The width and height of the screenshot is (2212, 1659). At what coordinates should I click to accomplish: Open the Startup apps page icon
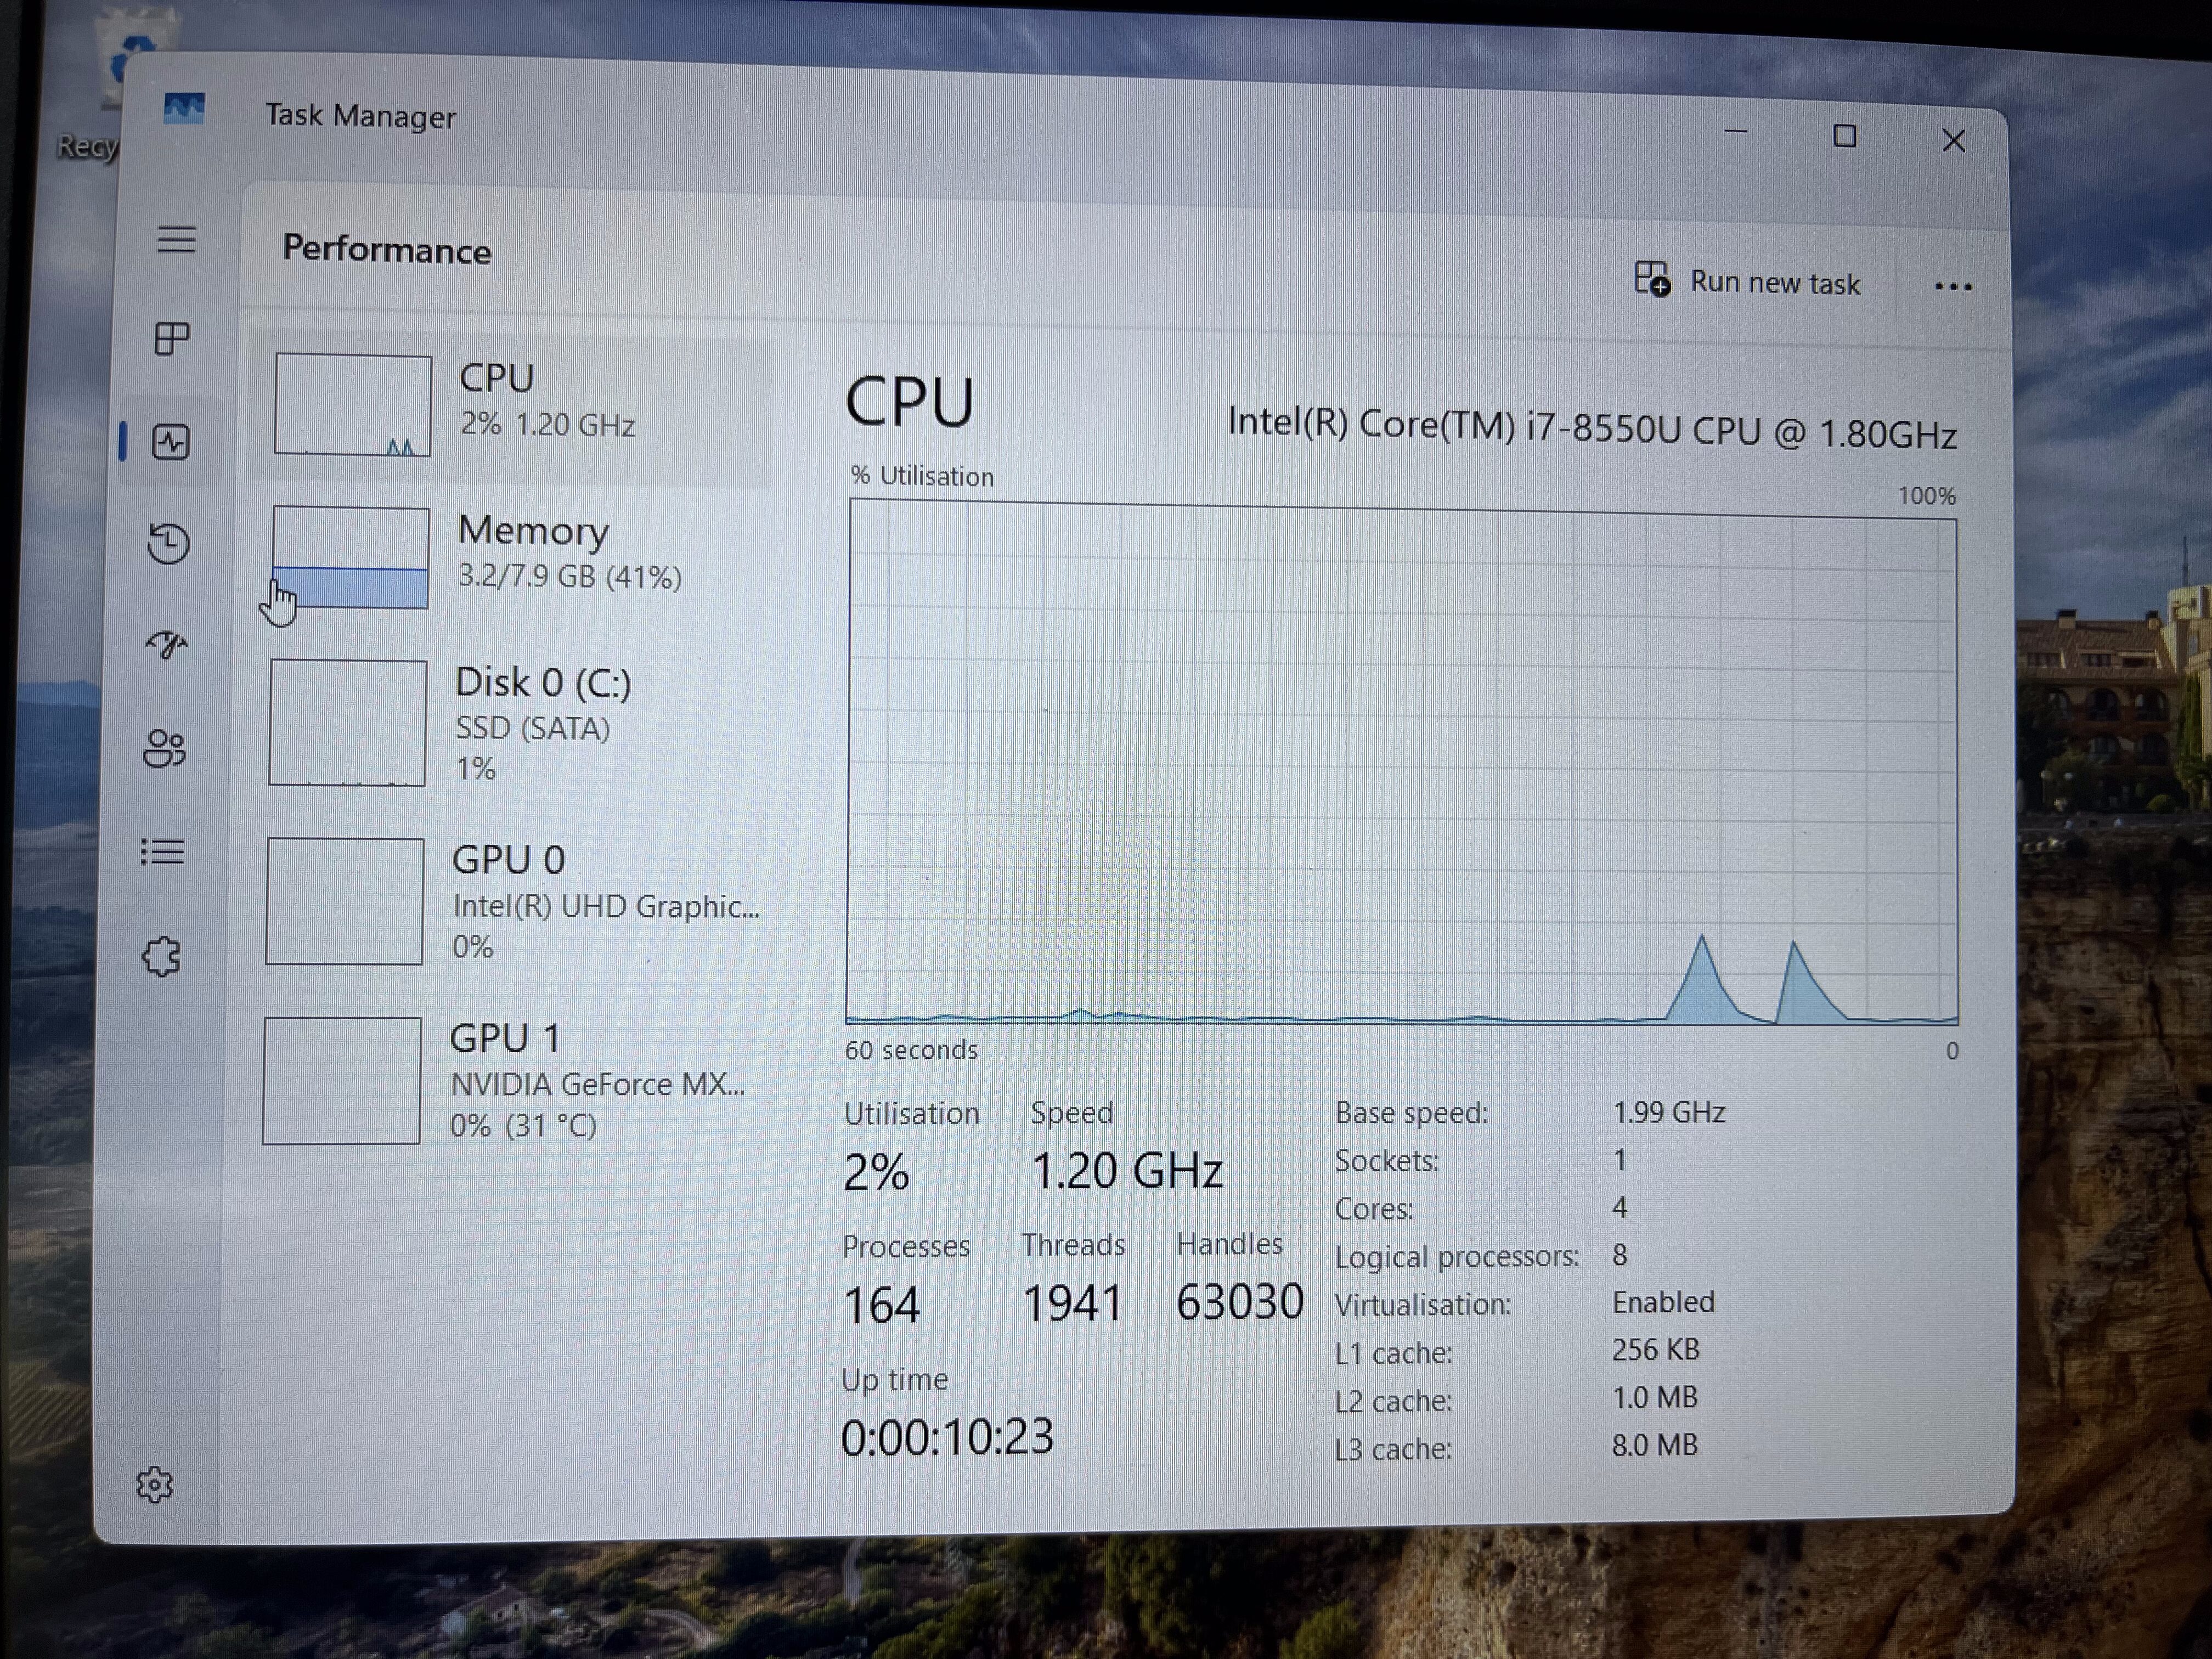[167, 645]
